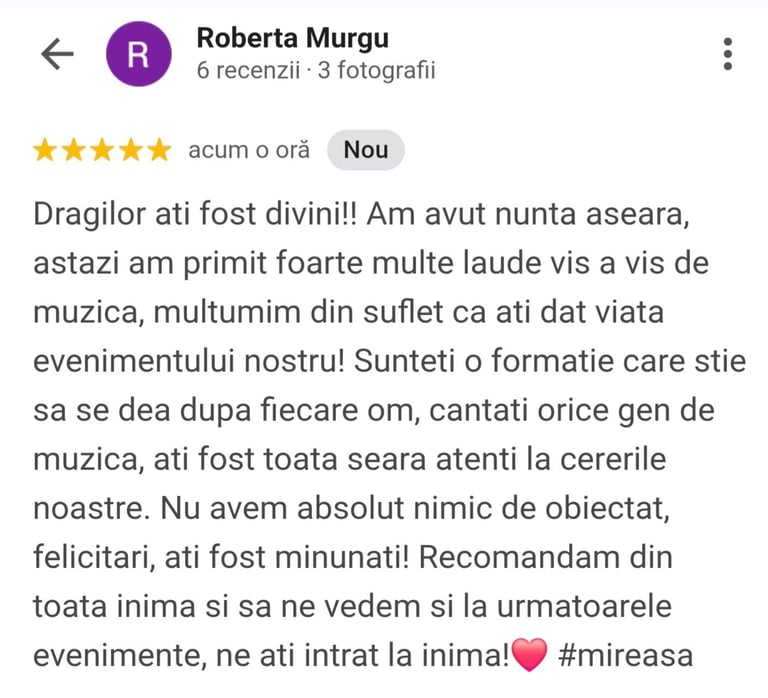
Task: Tap the word 'Dragilor' in the review
Action: click(x=90, y=215)
